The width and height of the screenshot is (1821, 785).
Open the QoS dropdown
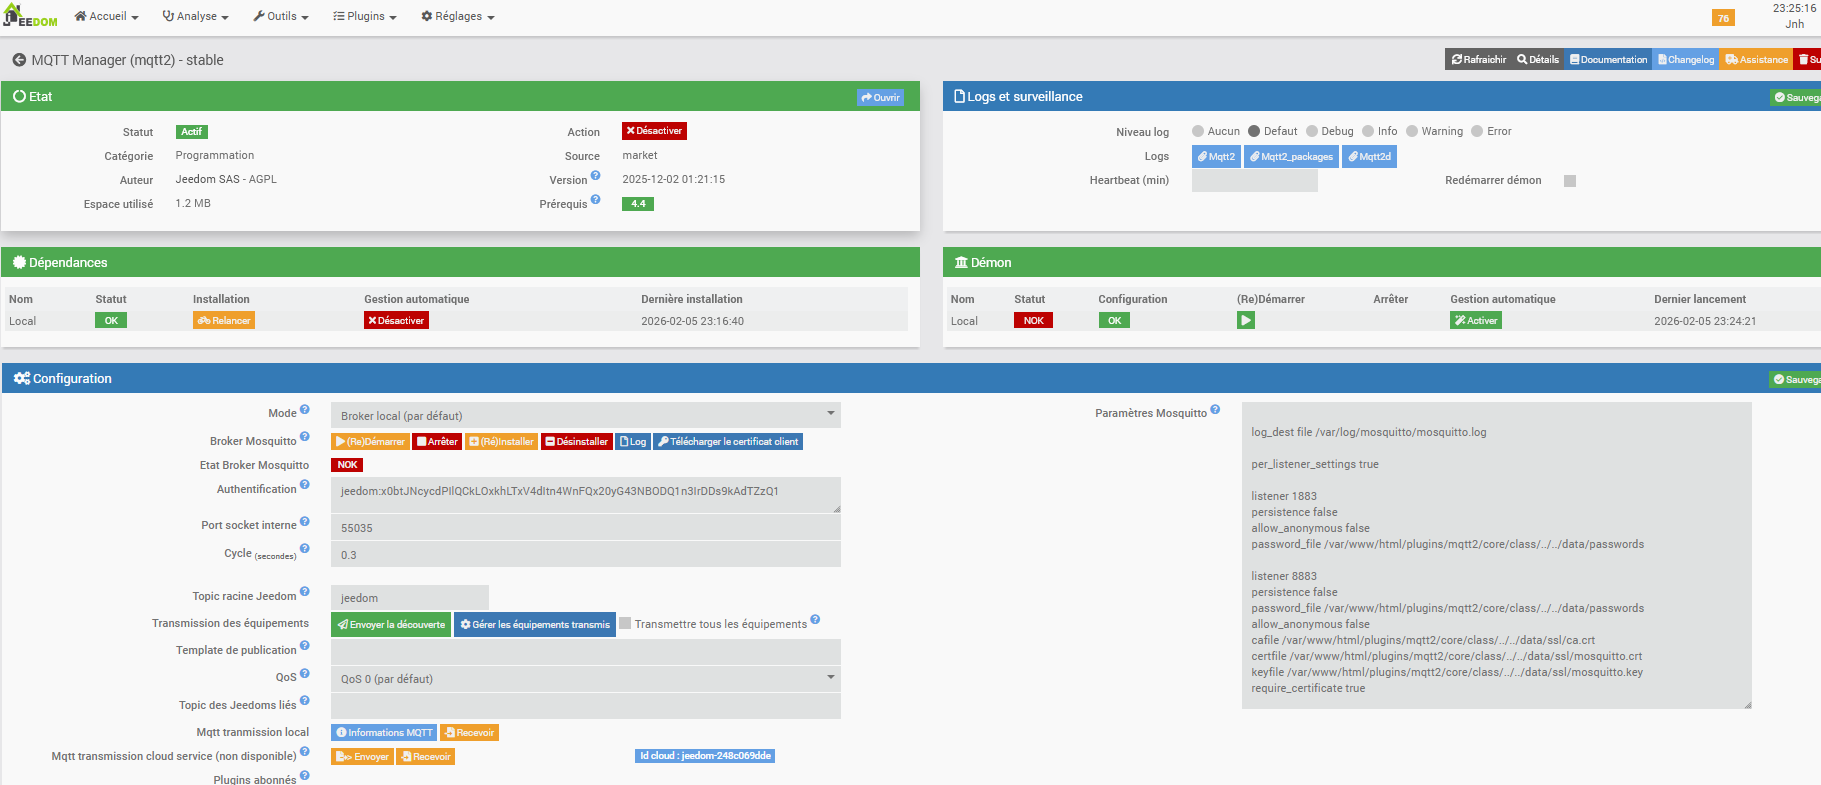pos(586,678)
